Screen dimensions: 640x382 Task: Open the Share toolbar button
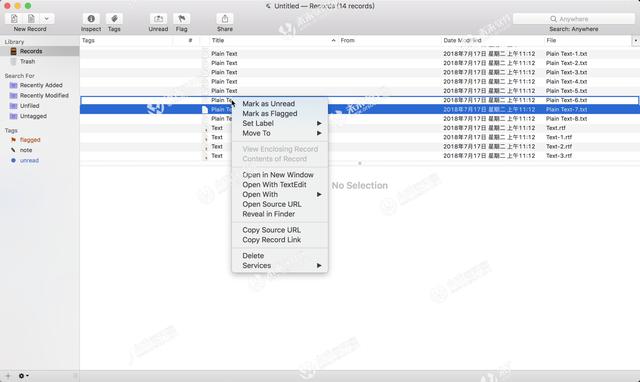click(x=225, y=19)
